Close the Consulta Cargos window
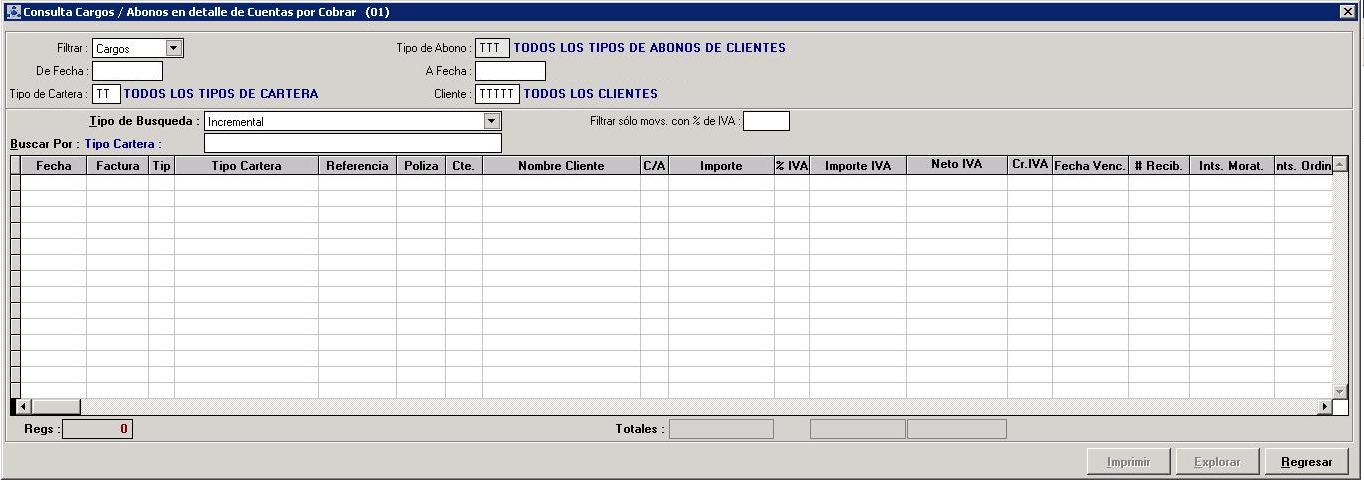 click(1347, 12)
